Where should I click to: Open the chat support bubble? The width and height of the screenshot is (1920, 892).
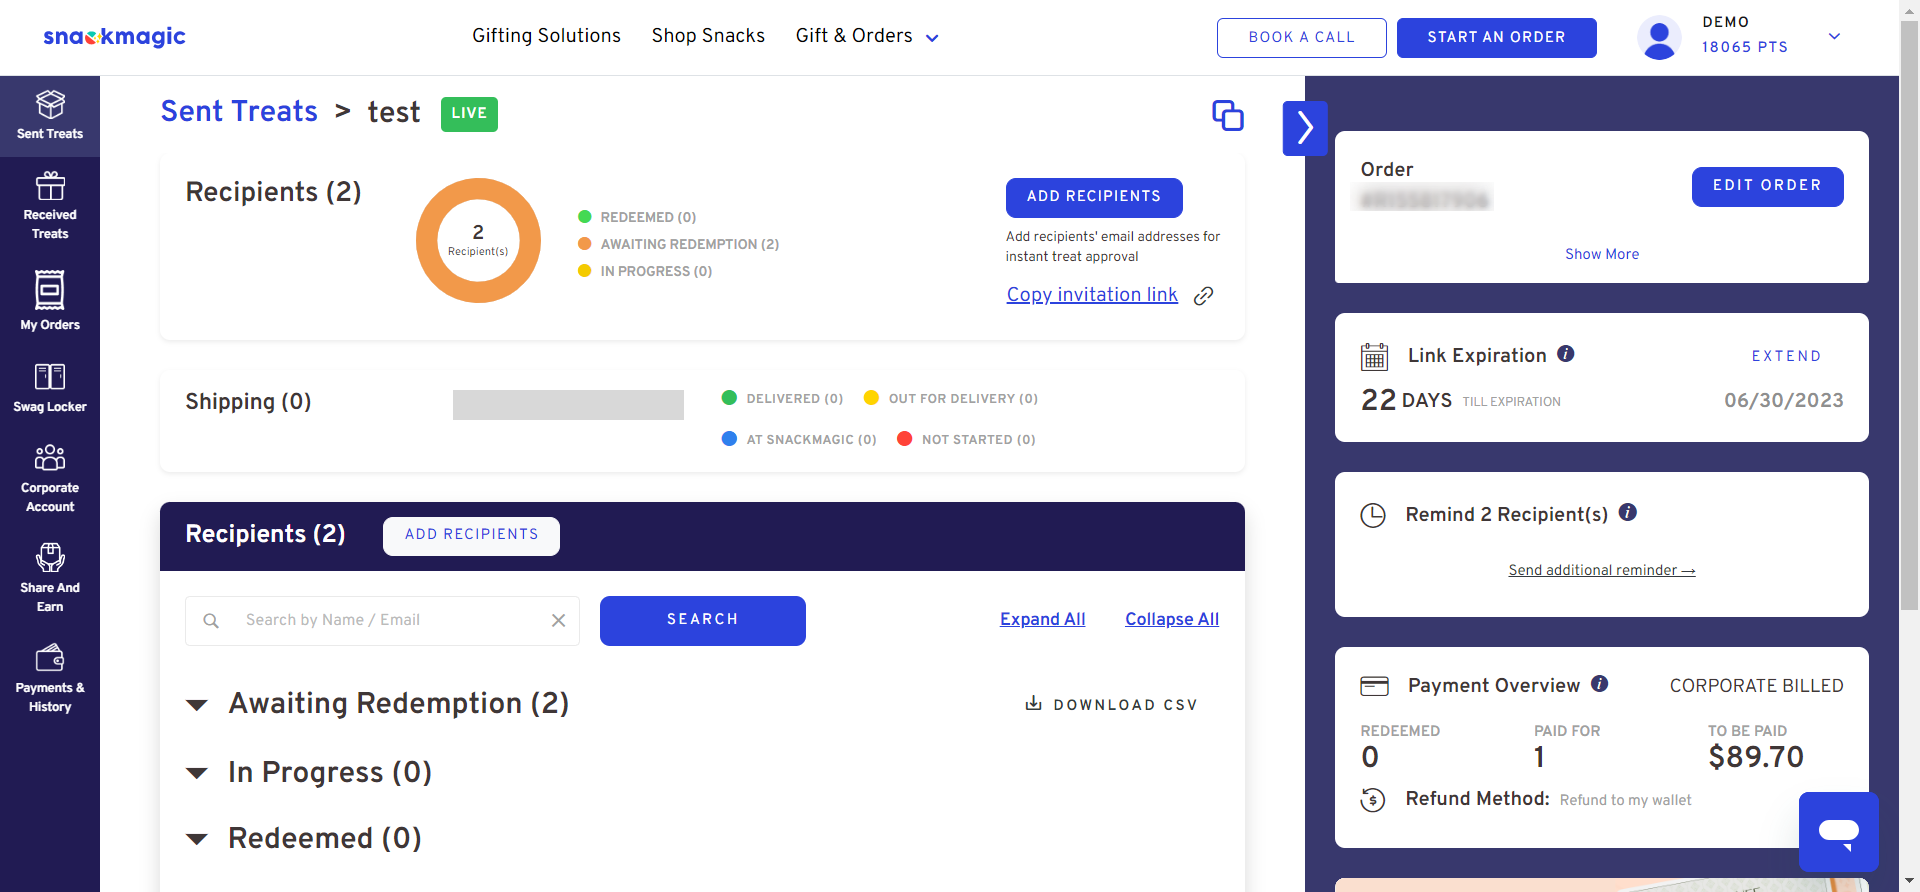(1839, 832)
